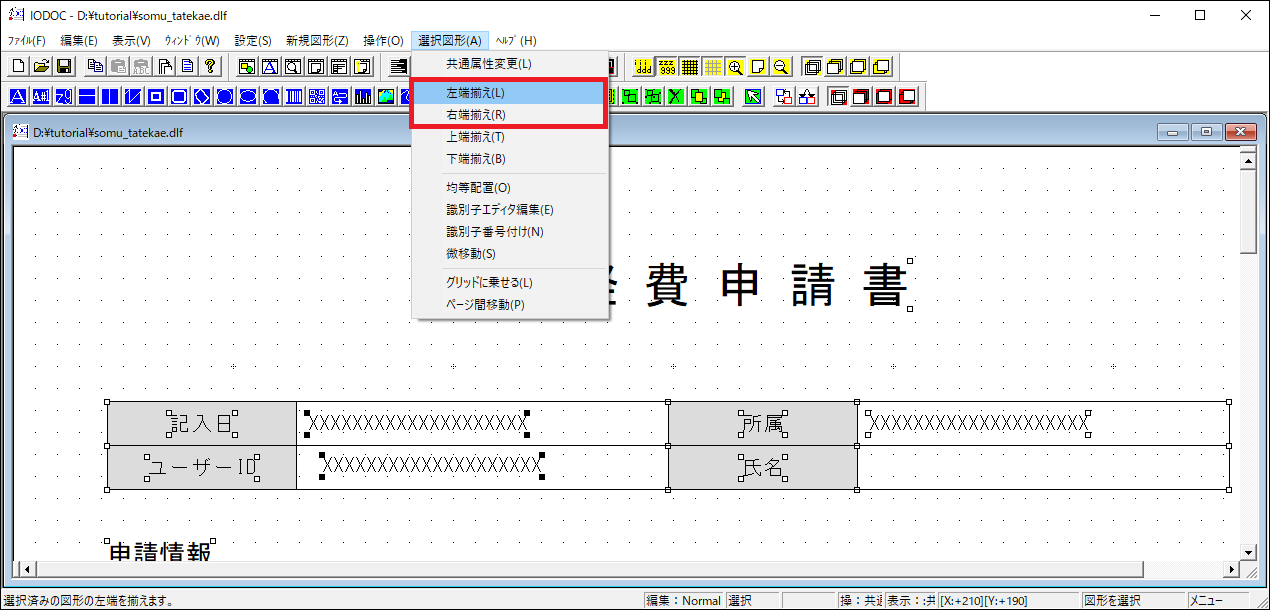Zoom out with the minus magnifier icon
Viewport: 1270px width, 610px height.
[x=781, y=66]
